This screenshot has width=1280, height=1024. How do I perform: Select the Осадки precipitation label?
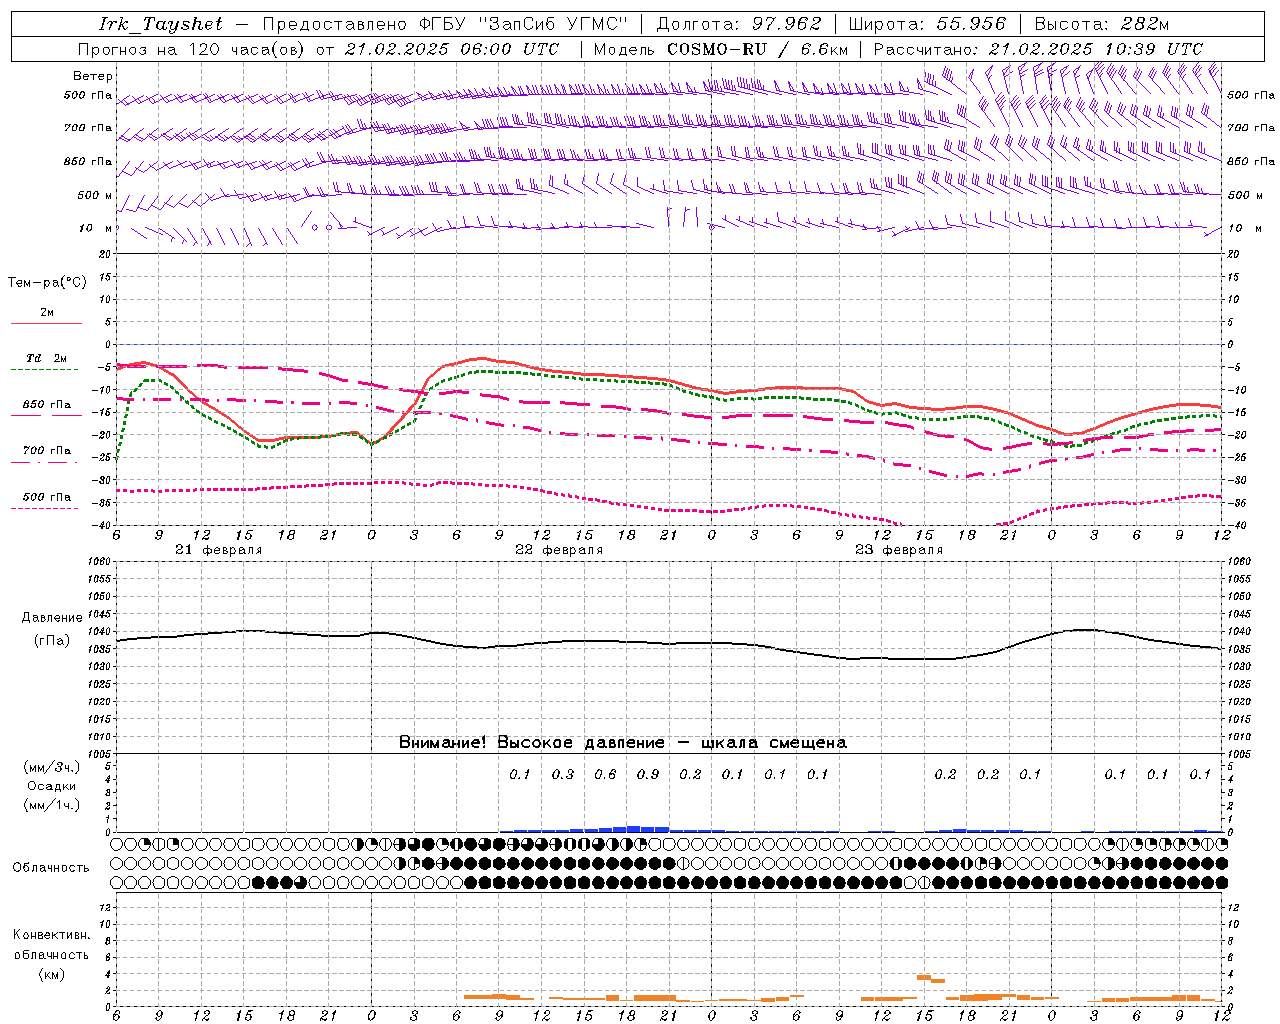(52, 786)
